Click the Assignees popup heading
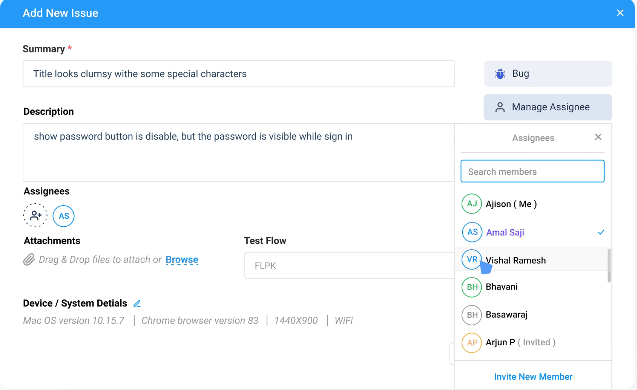Screen dimensions: 637x390 point(533,138)
